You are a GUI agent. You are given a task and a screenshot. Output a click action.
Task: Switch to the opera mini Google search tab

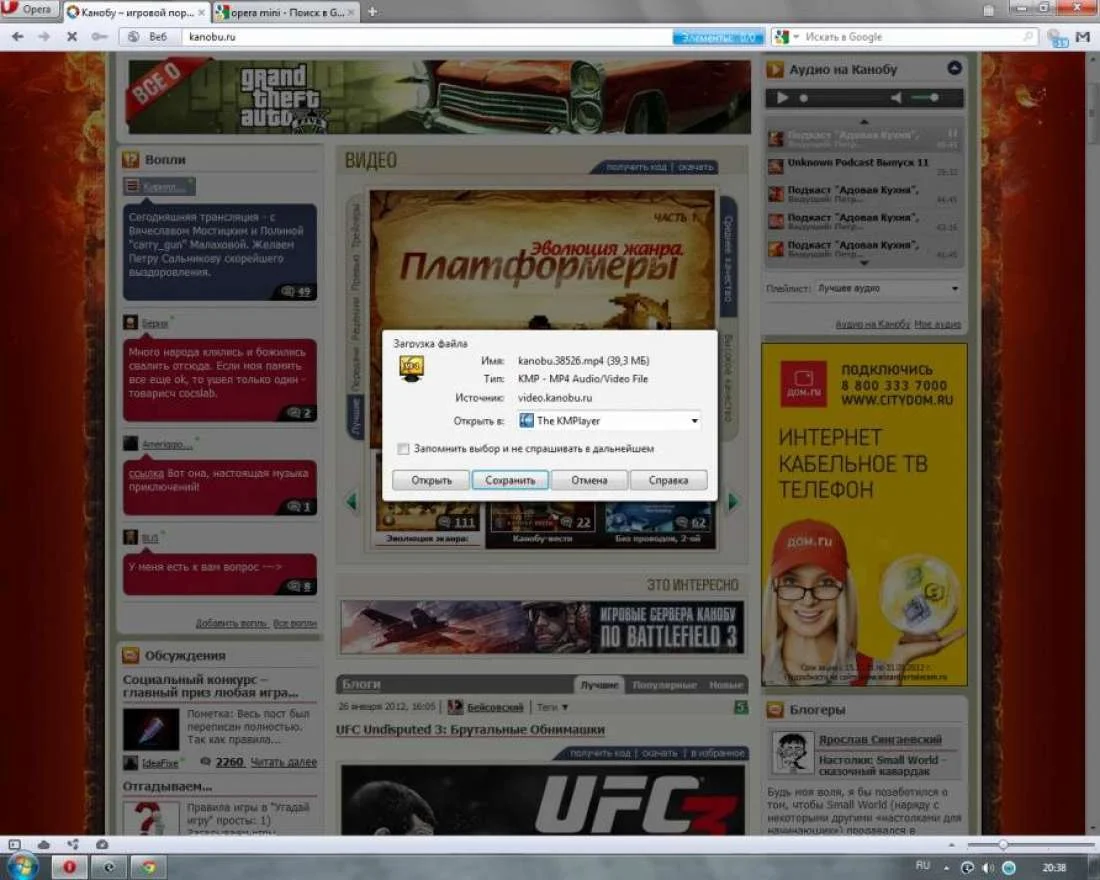pyautogui.click(x=286, y=13)
